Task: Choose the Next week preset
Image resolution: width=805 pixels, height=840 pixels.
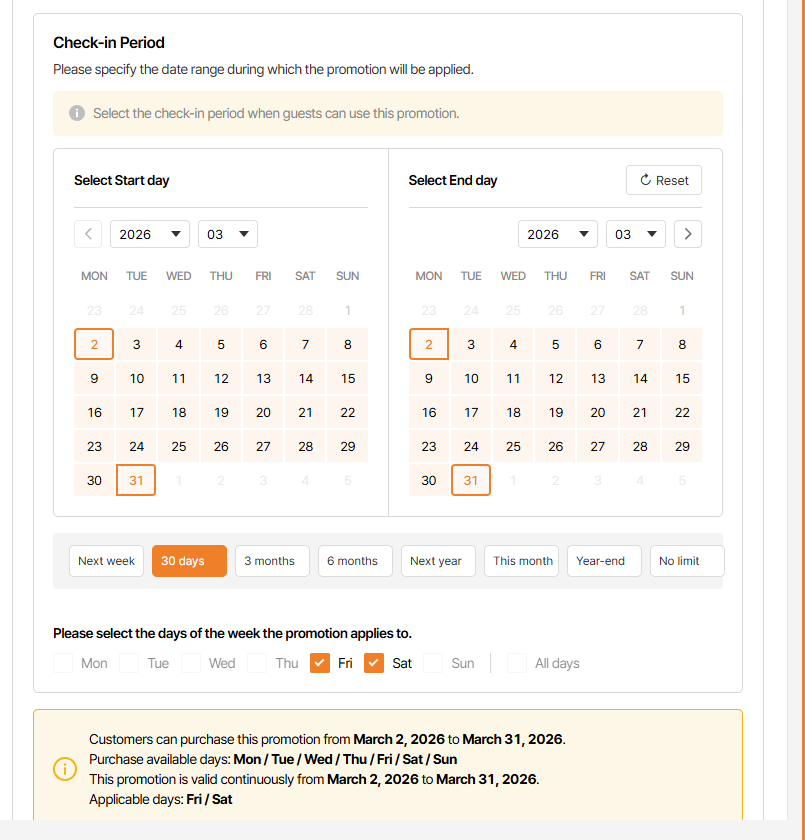Action: (x=106, y=561)
